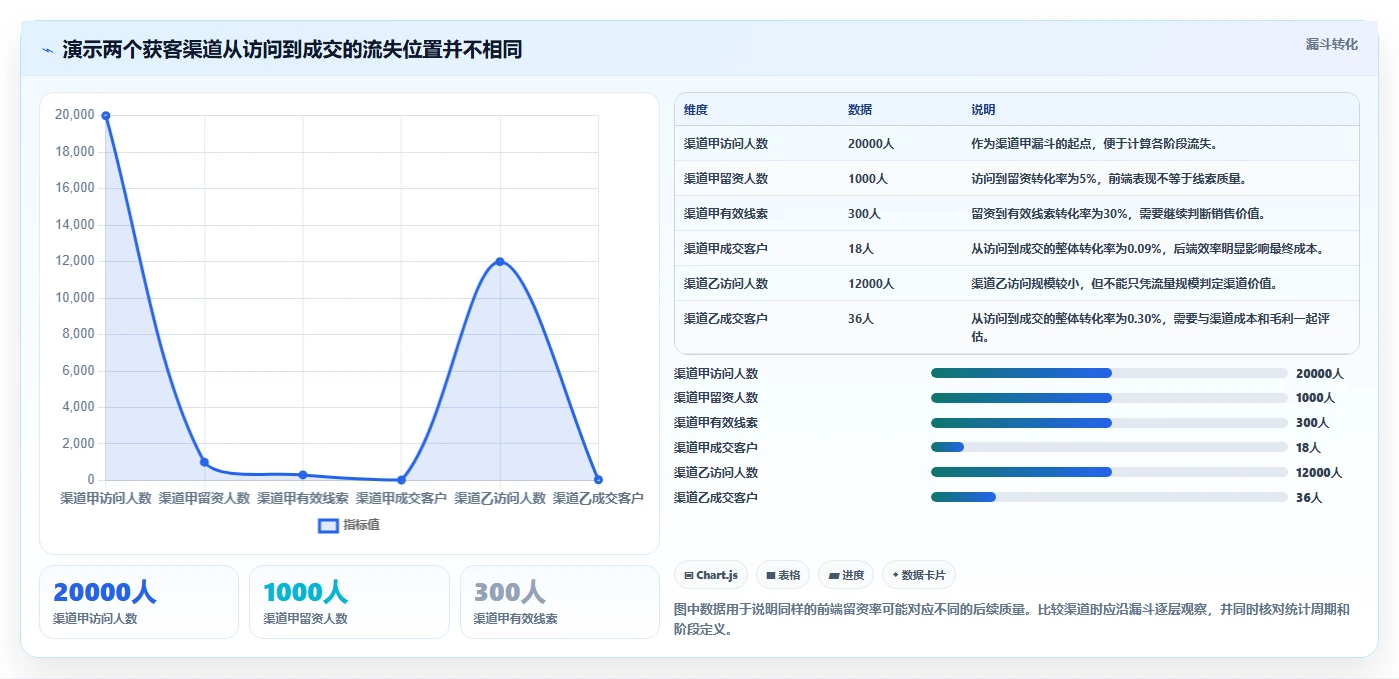Click the 渠道甲有效线索 progress bar
Image resolution: width=1399 pixels, height=679 pixels.
pyautogui.click(x=1109, y=422)
